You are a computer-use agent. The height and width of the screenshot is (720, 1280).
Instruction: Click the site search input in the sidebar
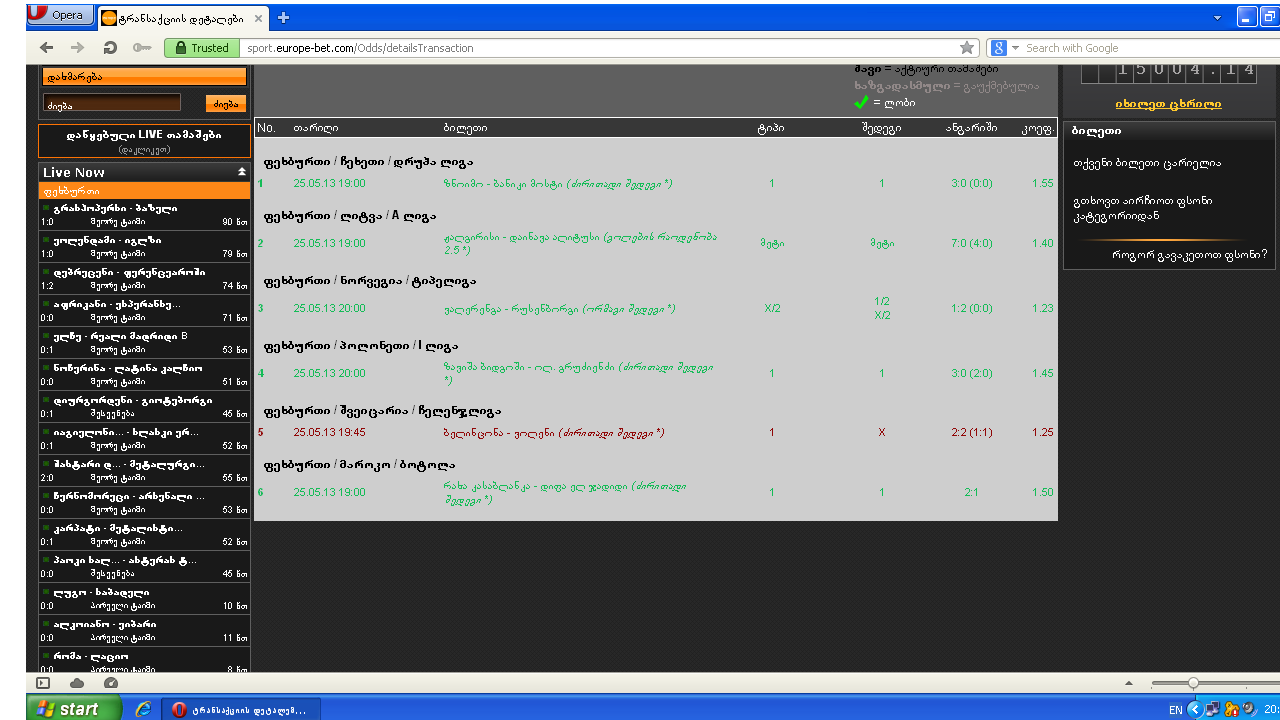[x=112, y=103]
